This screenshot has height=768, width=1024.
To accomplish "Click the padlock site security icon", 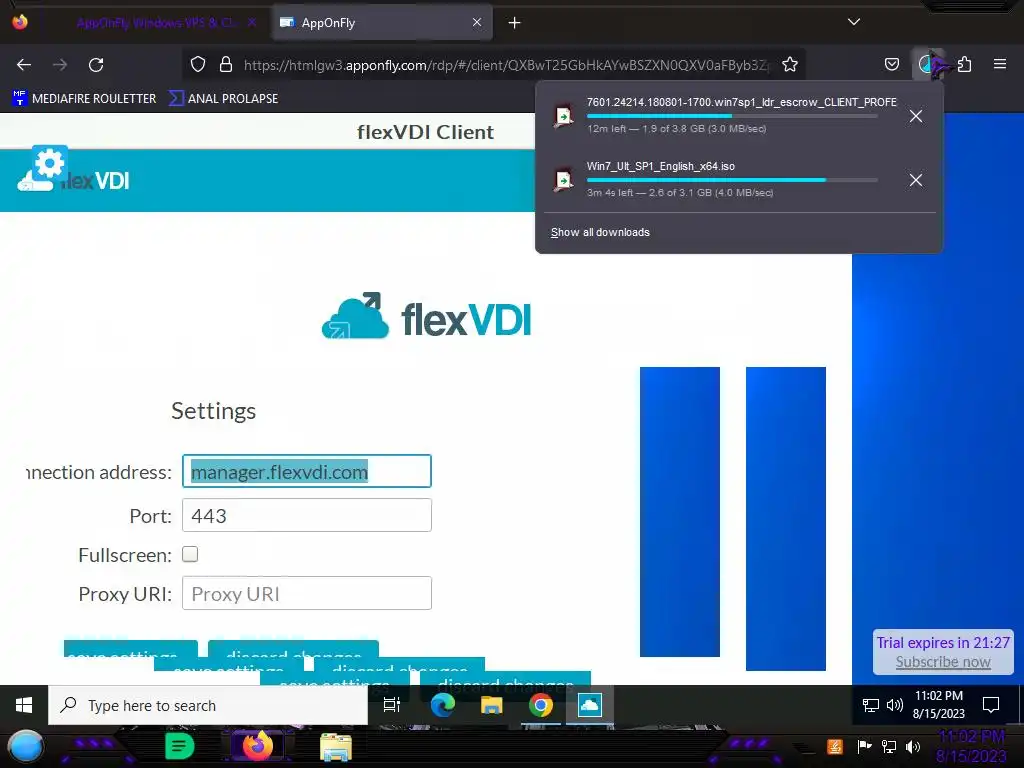I will pyautogui.click(x=226, y=64).
